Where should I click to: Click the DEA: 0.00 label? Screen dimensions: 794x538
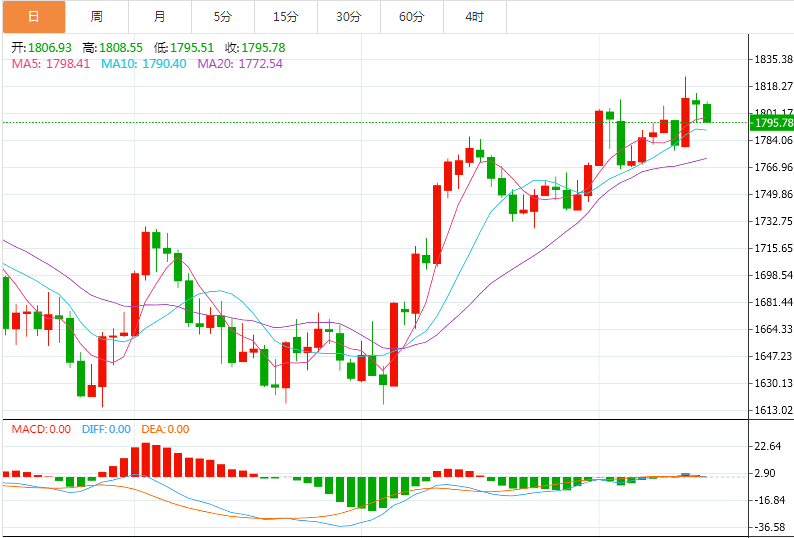click(165, 430)
